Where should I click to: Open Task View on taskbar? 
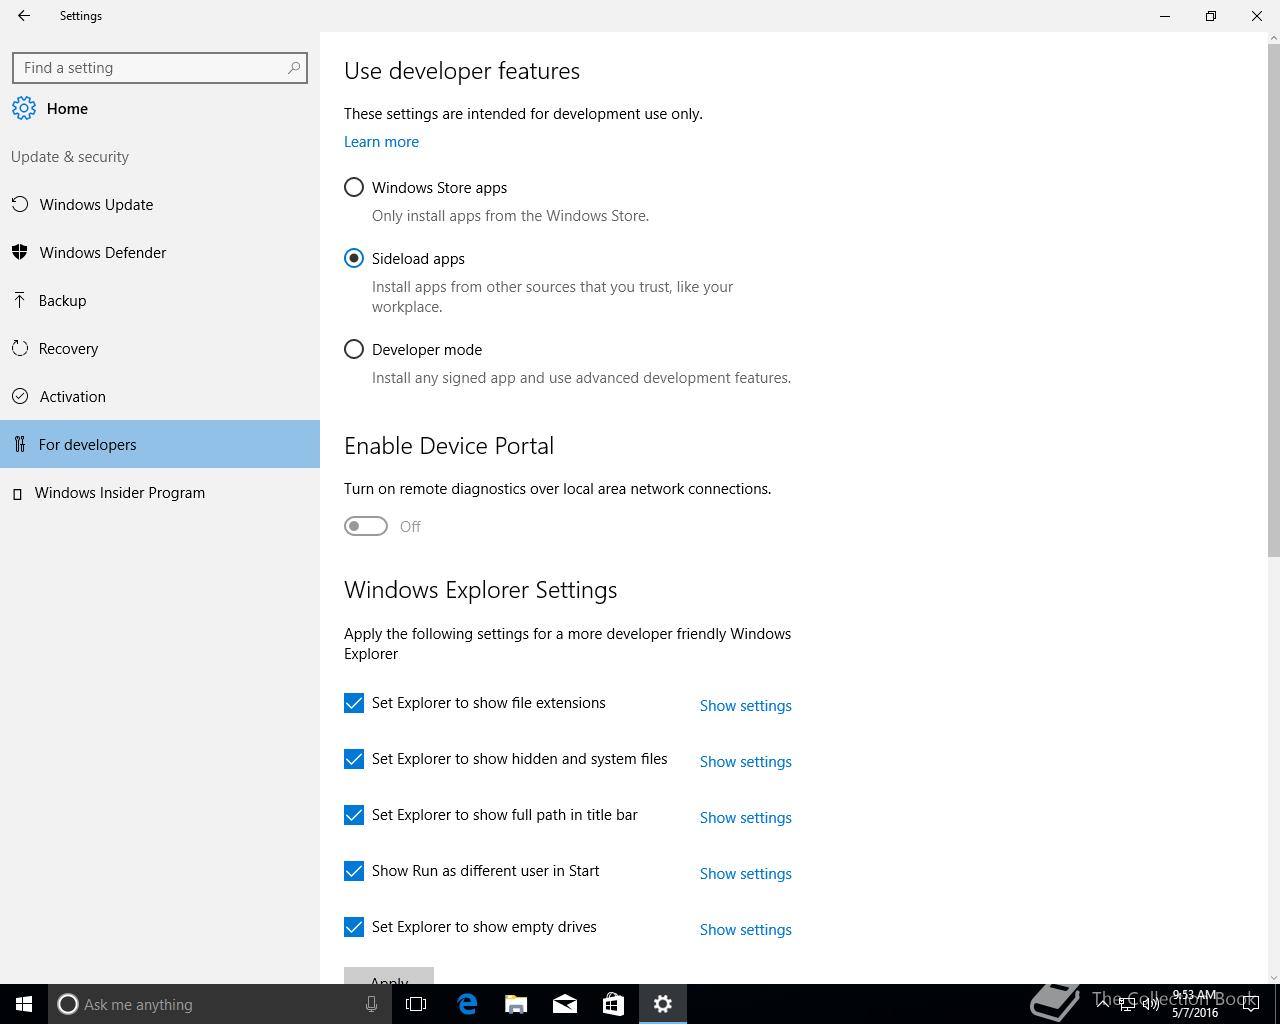pos(416,1004)
